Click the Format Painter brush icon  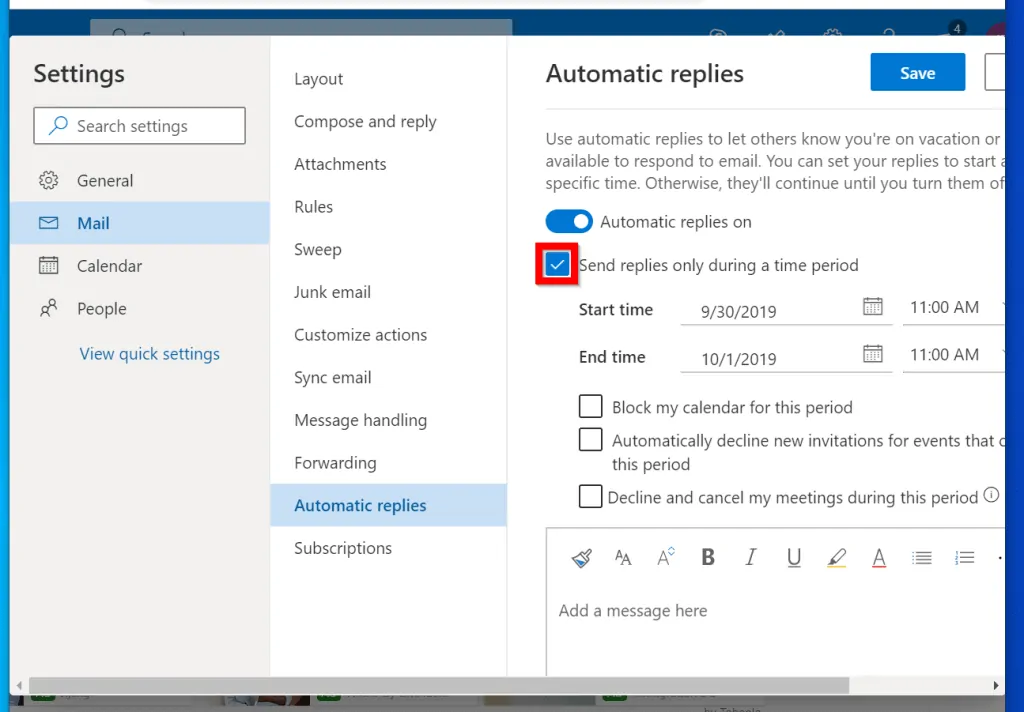click(x=581, y=558)
